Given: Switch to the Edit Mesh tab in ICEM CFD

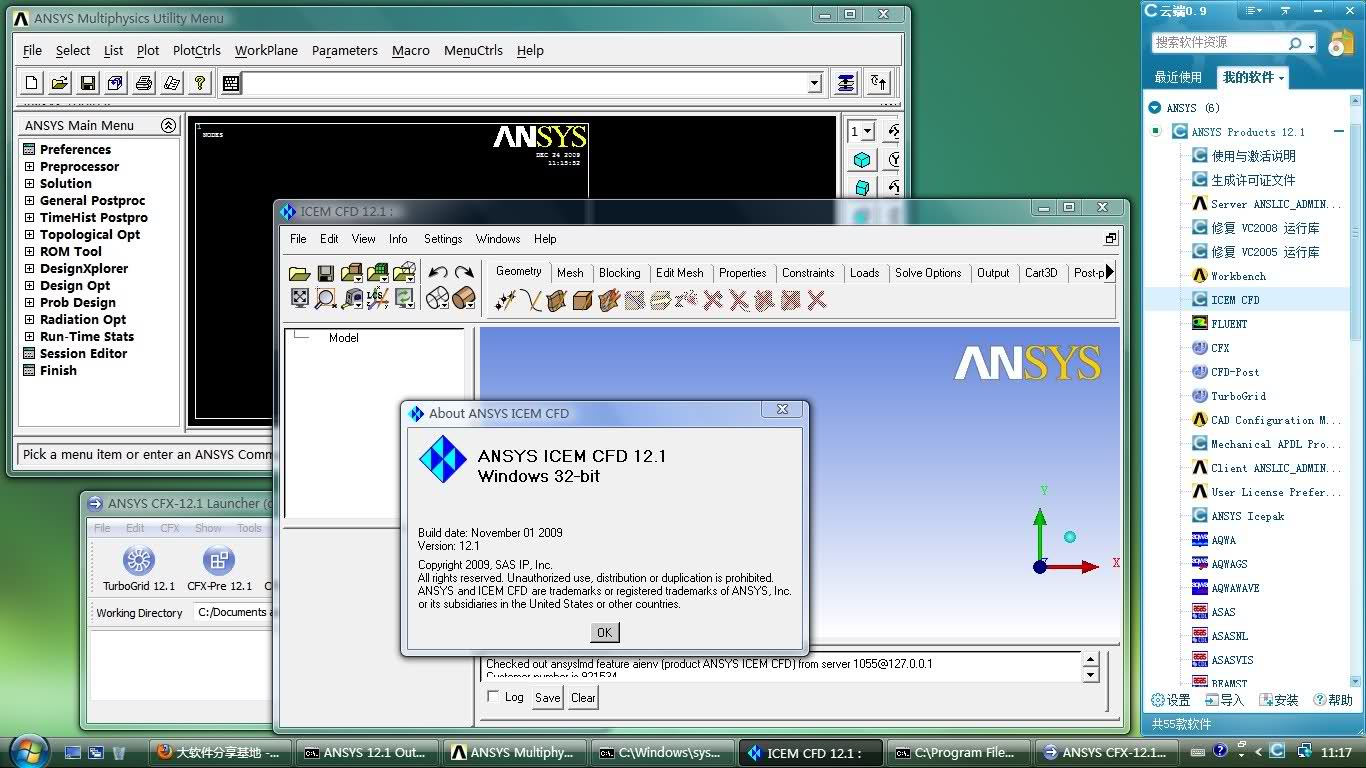Looking at the screenshot, I should [680, 273].
